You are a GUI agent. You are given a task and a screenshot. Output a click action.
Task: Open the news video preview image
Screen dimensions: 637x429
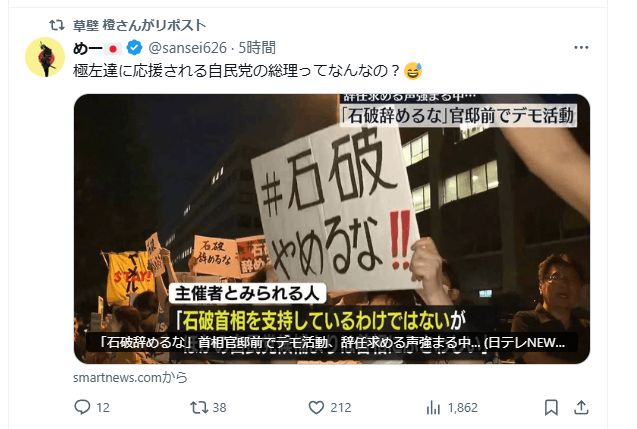pyautogui.click(x=332, y=228)
